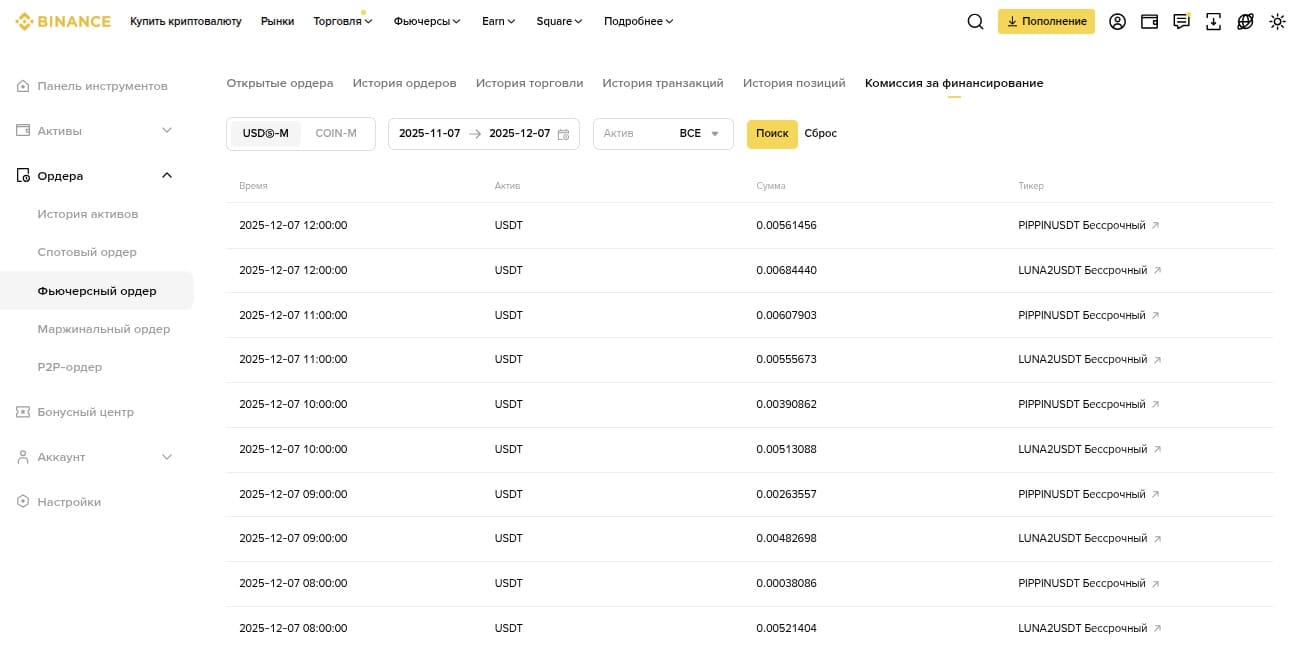Open PIPPINUSDT Бессрочный ticker with sum 0.00561456
Screen dimensions: 1304x648
(1082, 226)
